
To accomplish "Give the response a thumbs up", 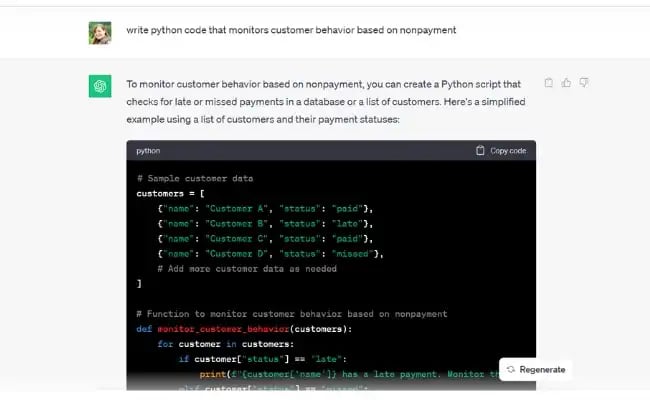I will click(566, 82).
